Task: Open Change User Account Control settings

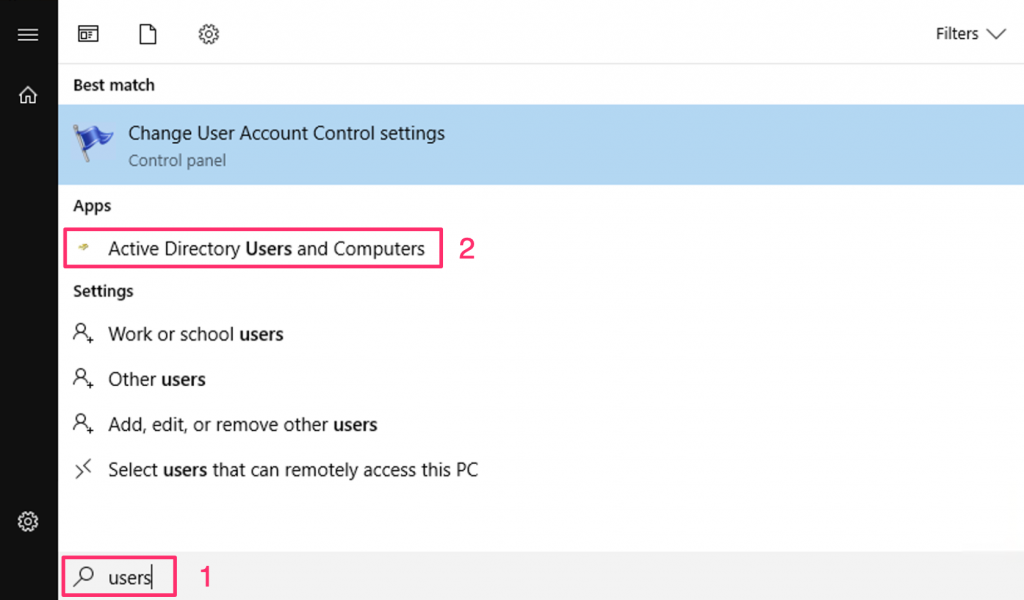Action: pos(286,134)
